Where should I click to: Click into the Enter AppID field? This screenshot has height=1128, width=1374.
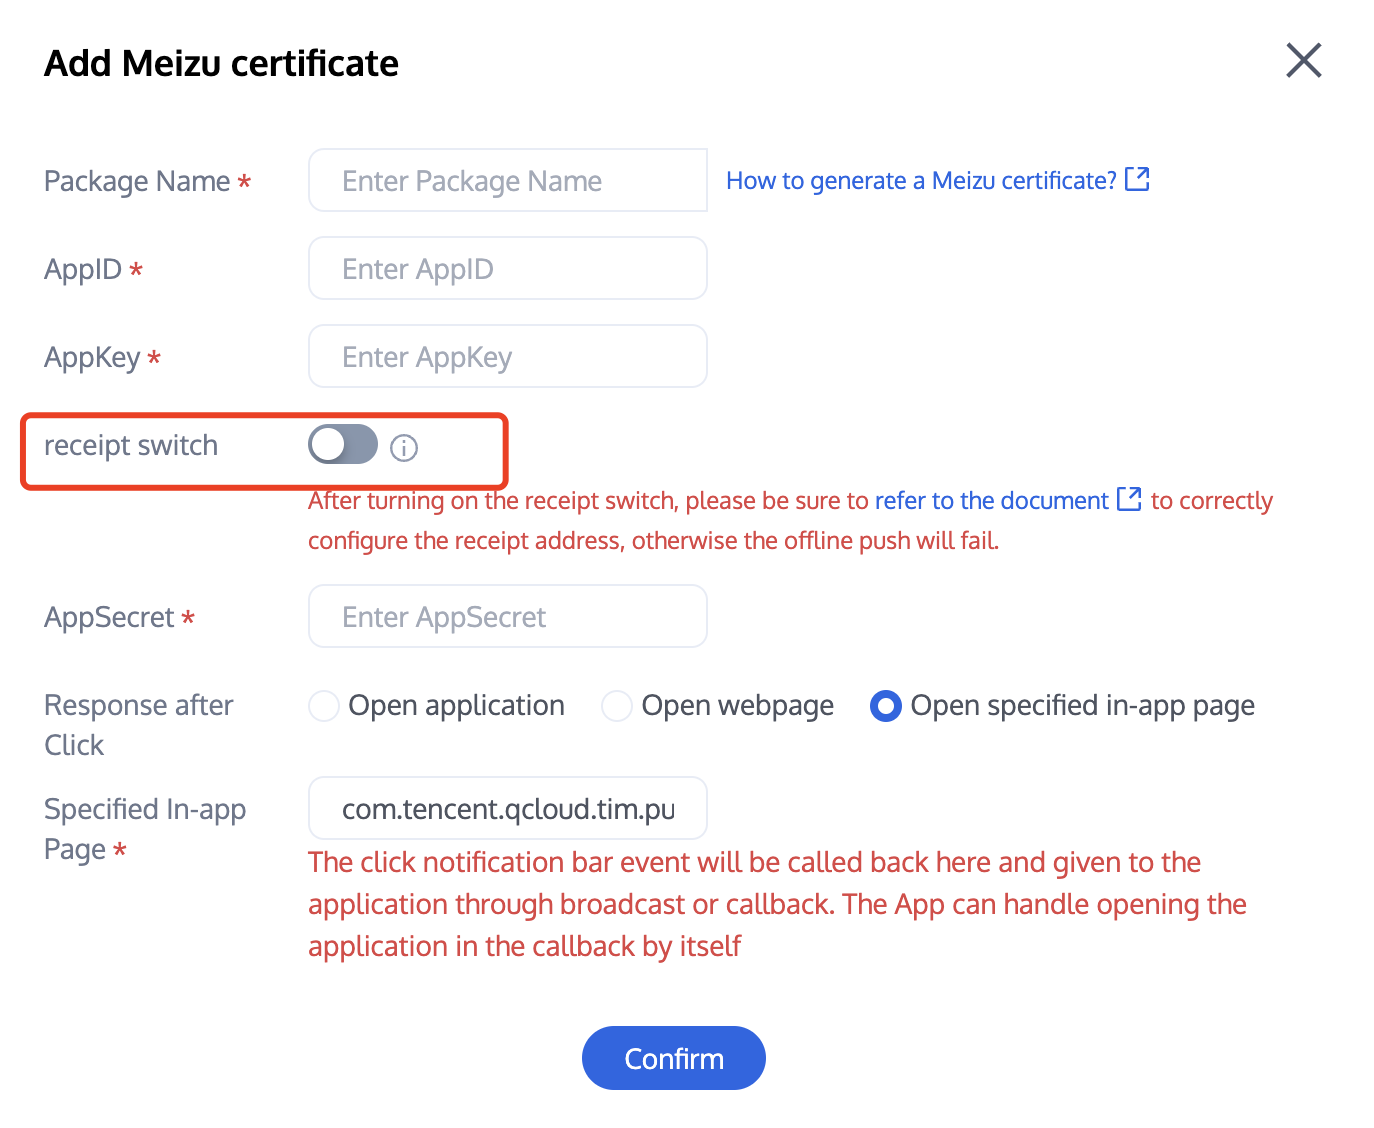coord(507,269)
